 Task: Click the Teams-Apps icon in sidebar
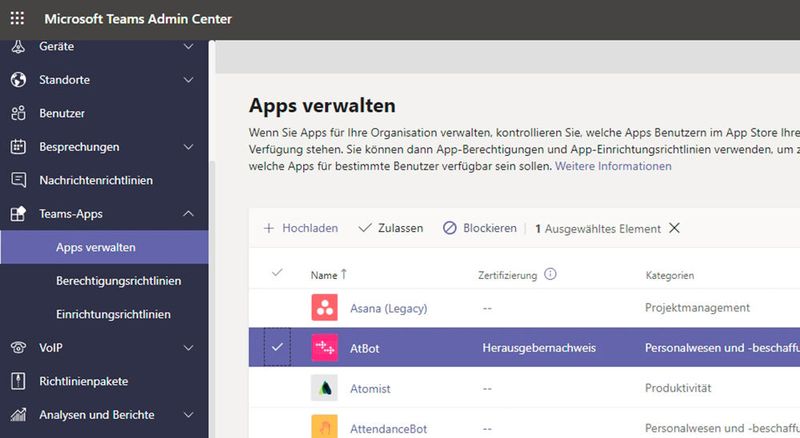(x=18, y=214)
